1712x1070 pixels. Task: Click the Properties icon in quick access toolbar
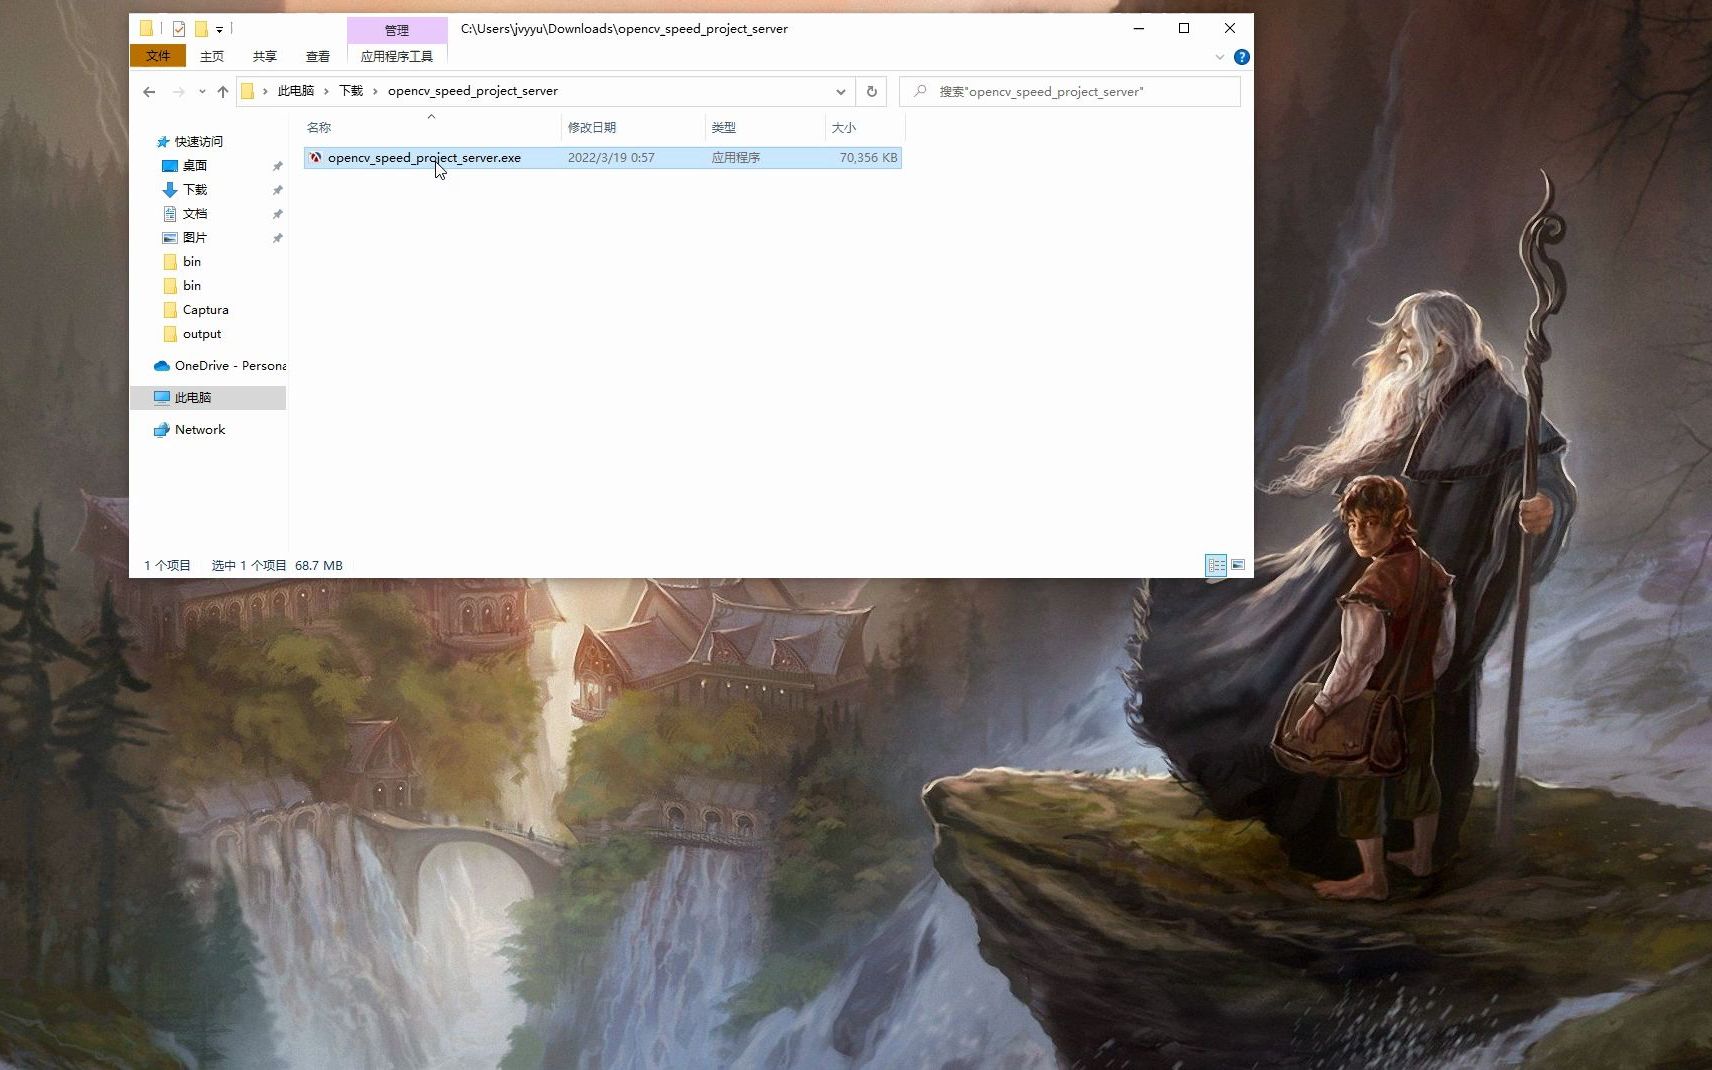coord(179,29)
